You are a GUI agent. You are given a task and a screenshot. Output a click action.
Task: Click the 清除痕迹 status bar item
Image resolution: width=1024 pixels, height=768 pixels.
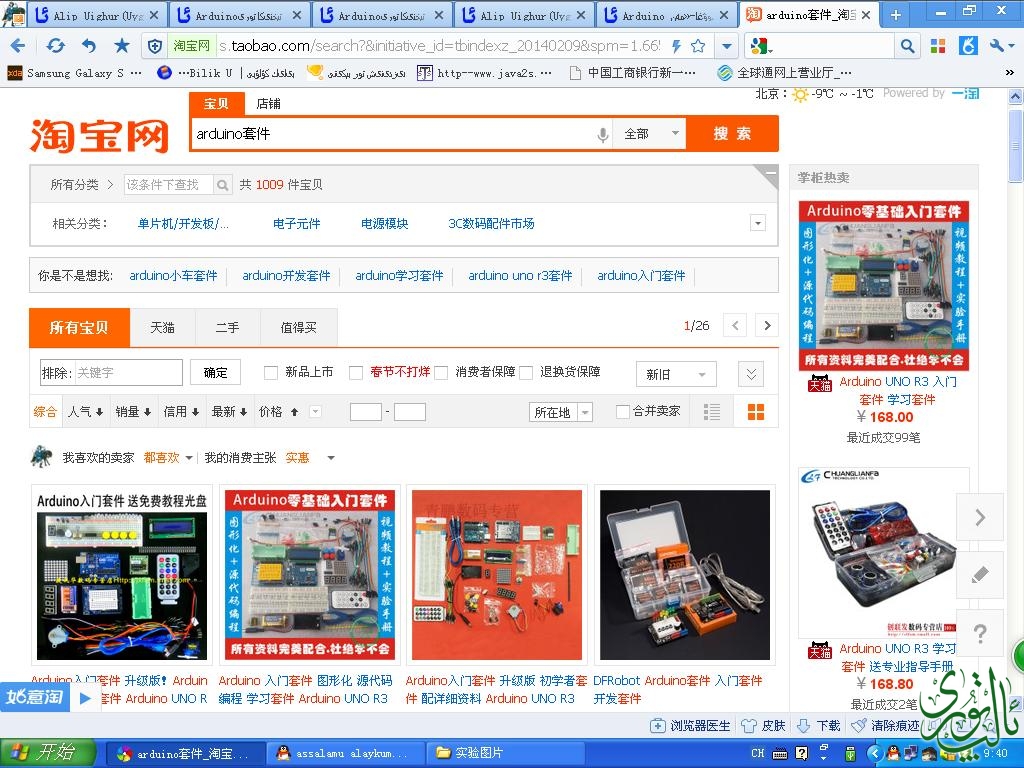(x=886, y=726)
